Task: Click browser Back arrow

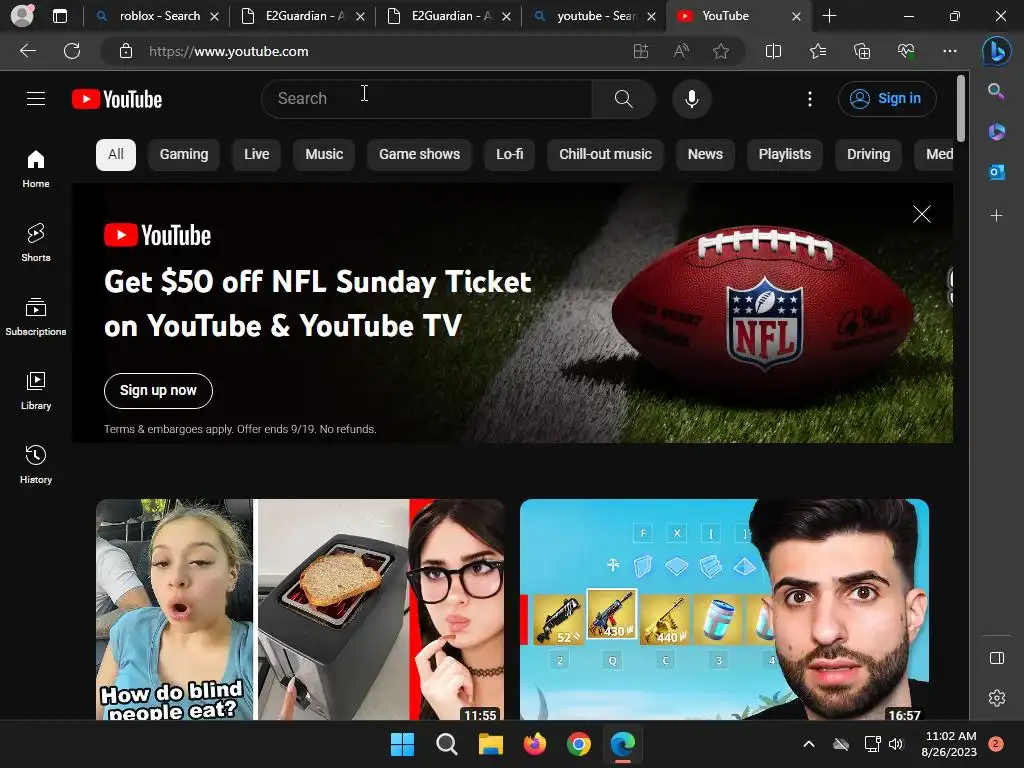Action: click(27, 51)
